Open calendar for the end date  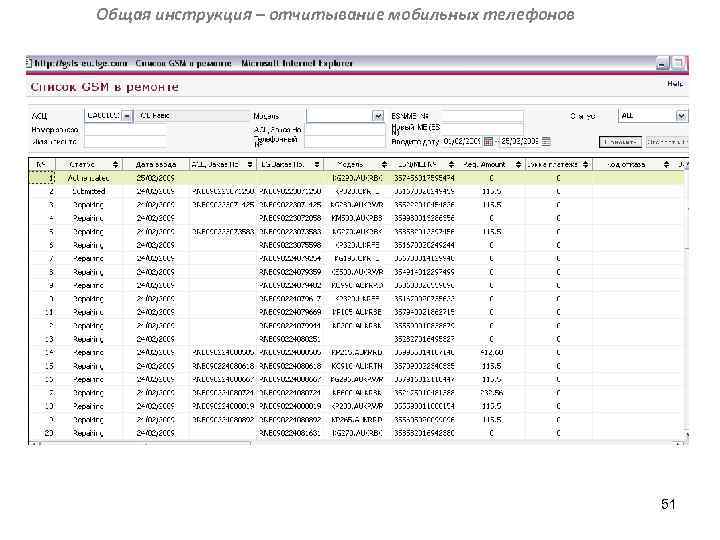pyautogui.click(x=546, y=141)
